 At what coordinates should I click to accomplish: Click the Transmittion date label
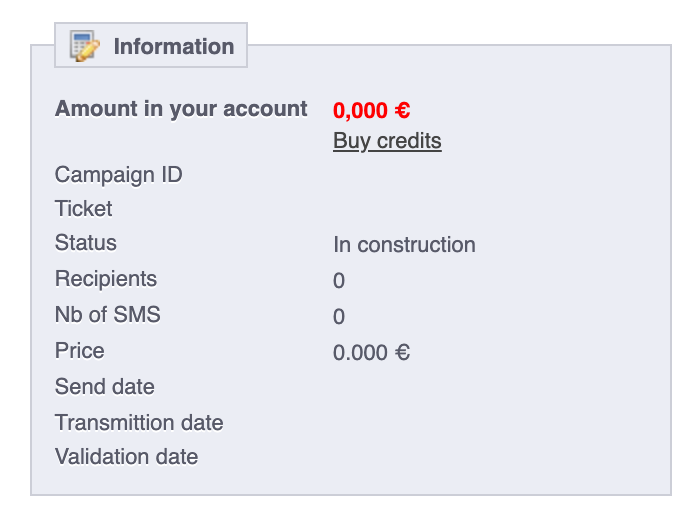pos(139,423)
